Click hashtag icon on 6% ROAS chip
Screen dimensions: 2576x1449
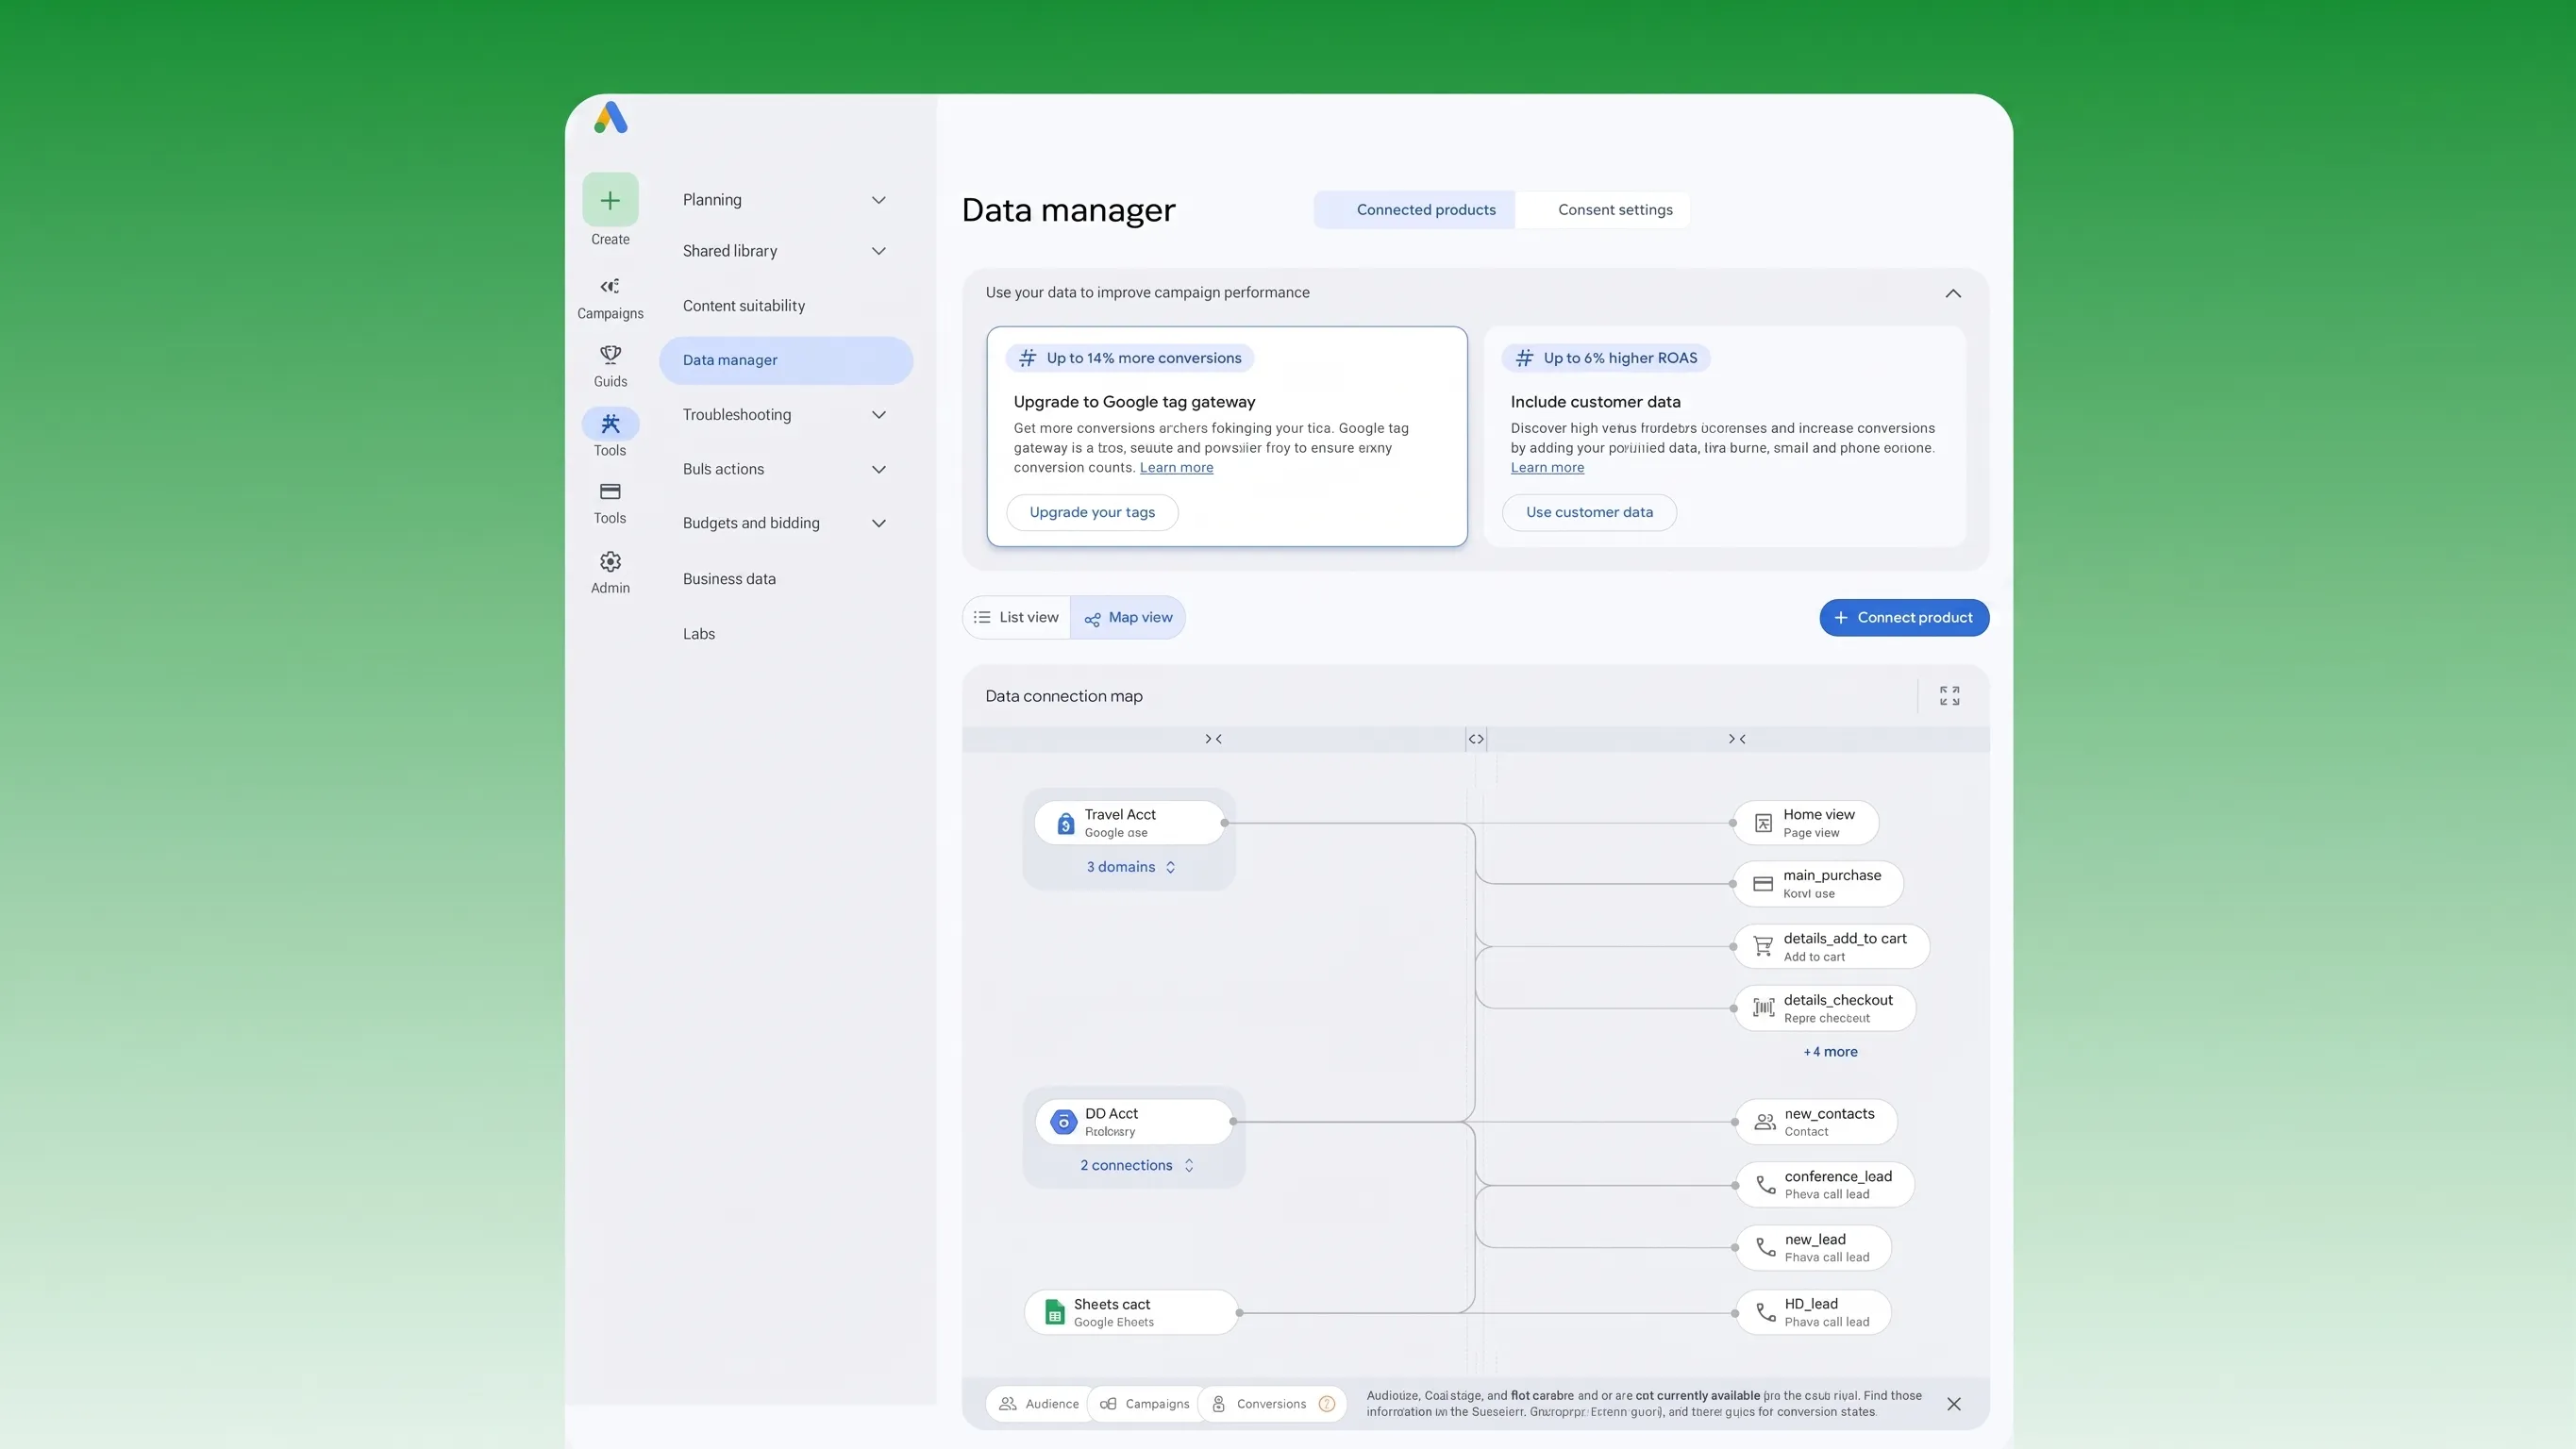pyautogui.click(x=1524, y=358)
